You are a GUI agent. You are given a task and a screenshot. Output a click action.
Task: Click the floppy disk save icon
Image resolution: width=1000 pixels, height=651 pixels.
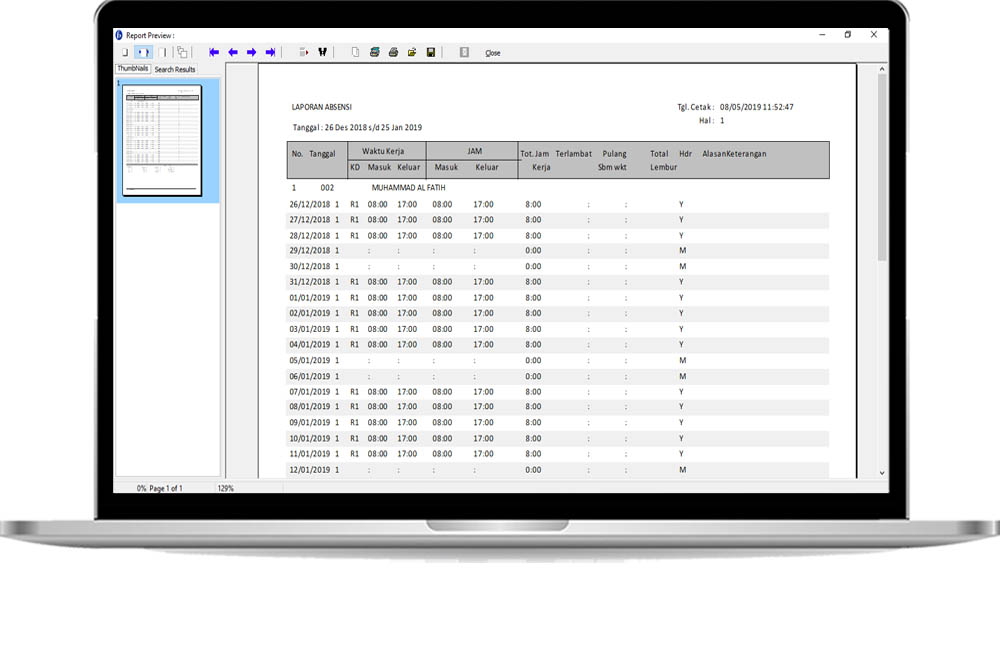(430, 52)
